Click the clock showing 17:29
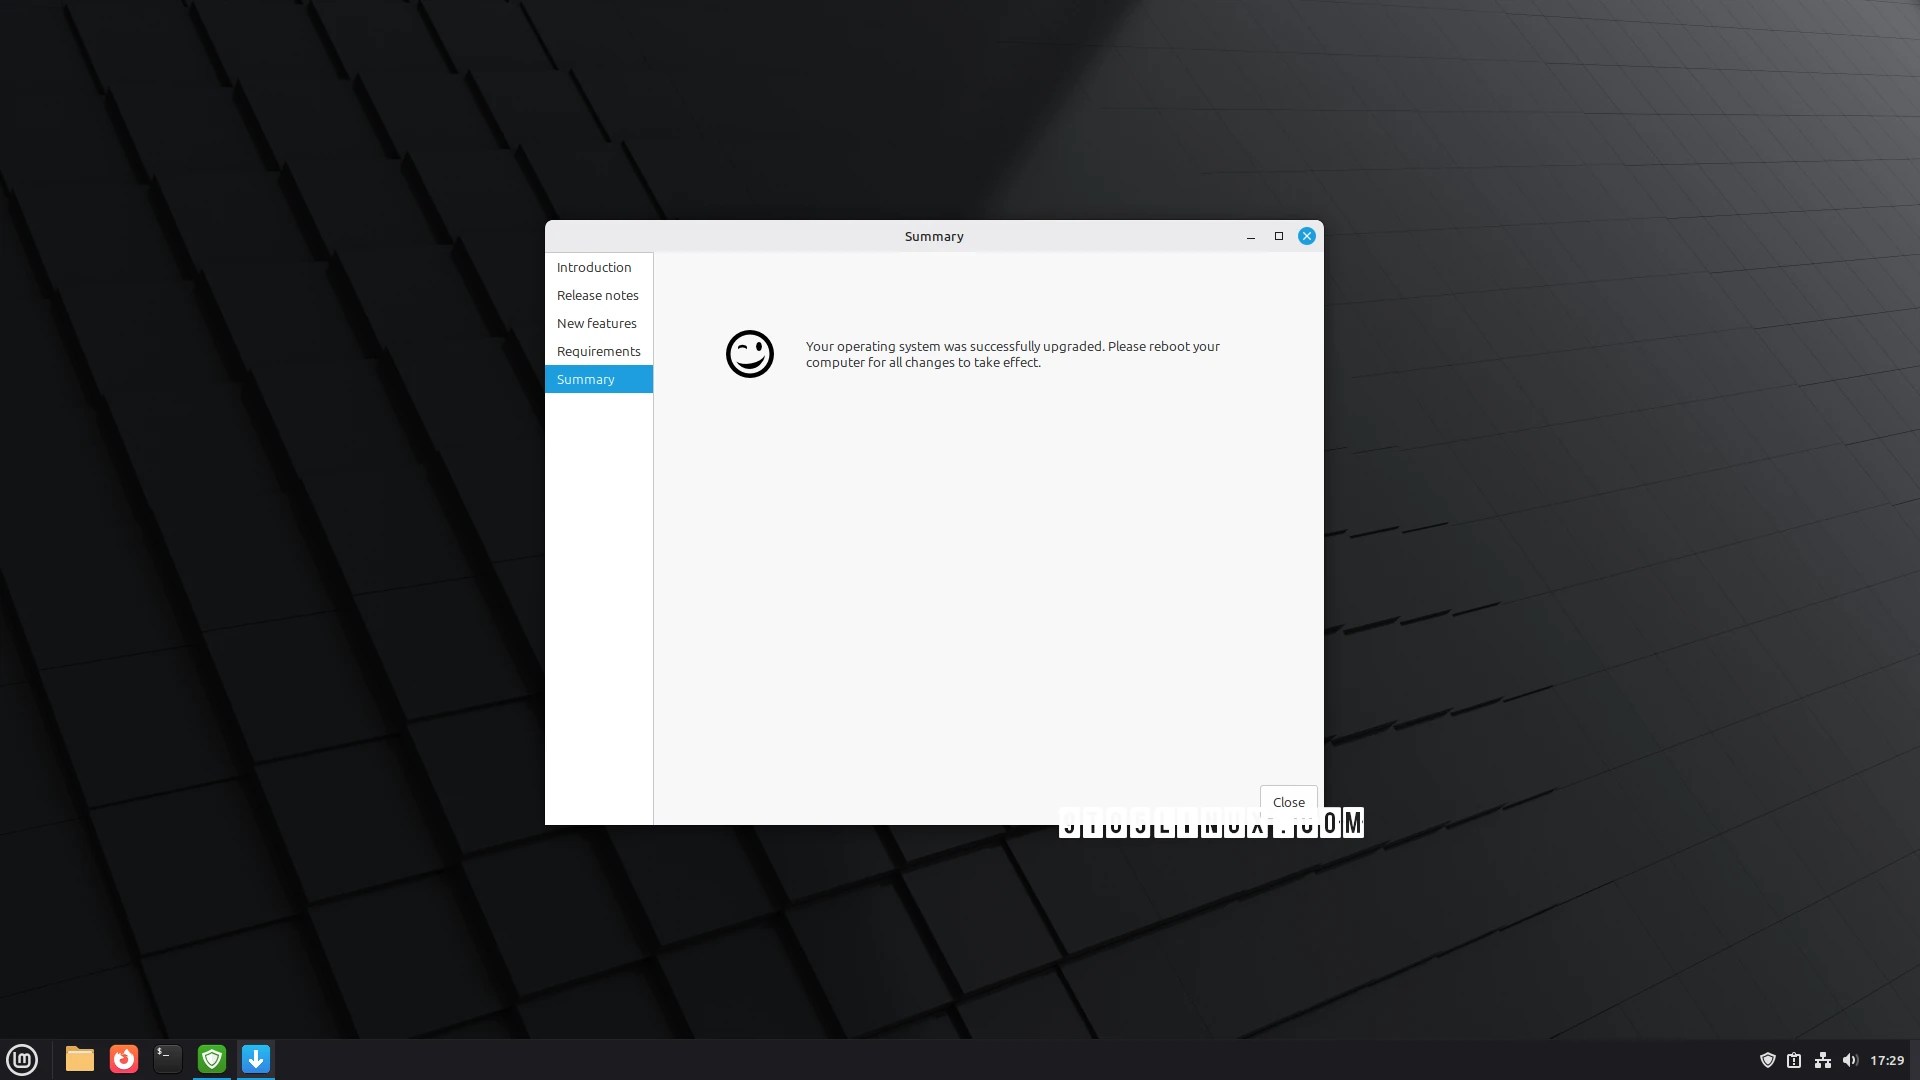Viewport: 1920px width, 1080px height. click(1887, 1060)
